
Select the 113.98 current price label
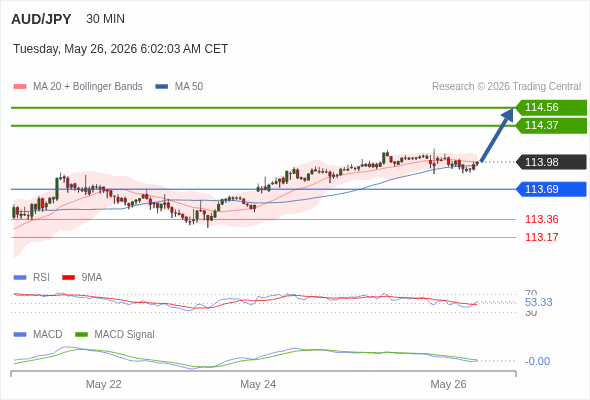(551, 162)
